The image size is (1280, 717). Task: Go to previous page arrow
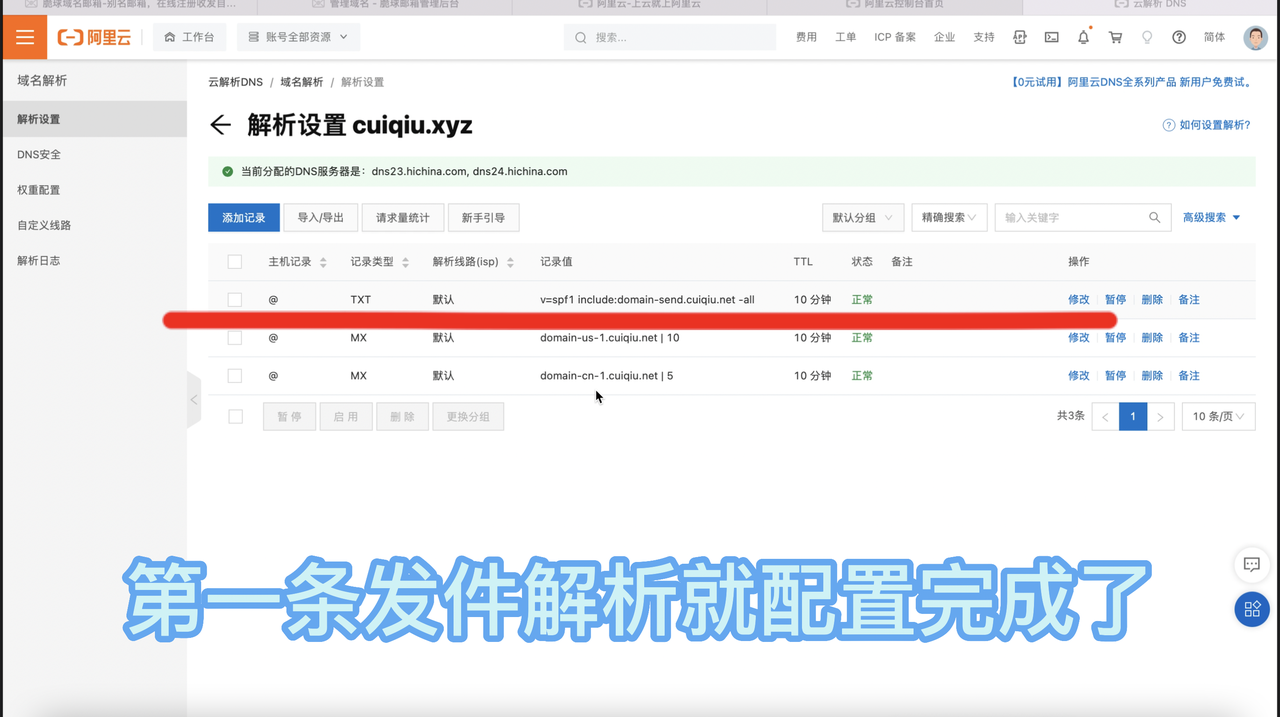click(x=1105, y=416)
